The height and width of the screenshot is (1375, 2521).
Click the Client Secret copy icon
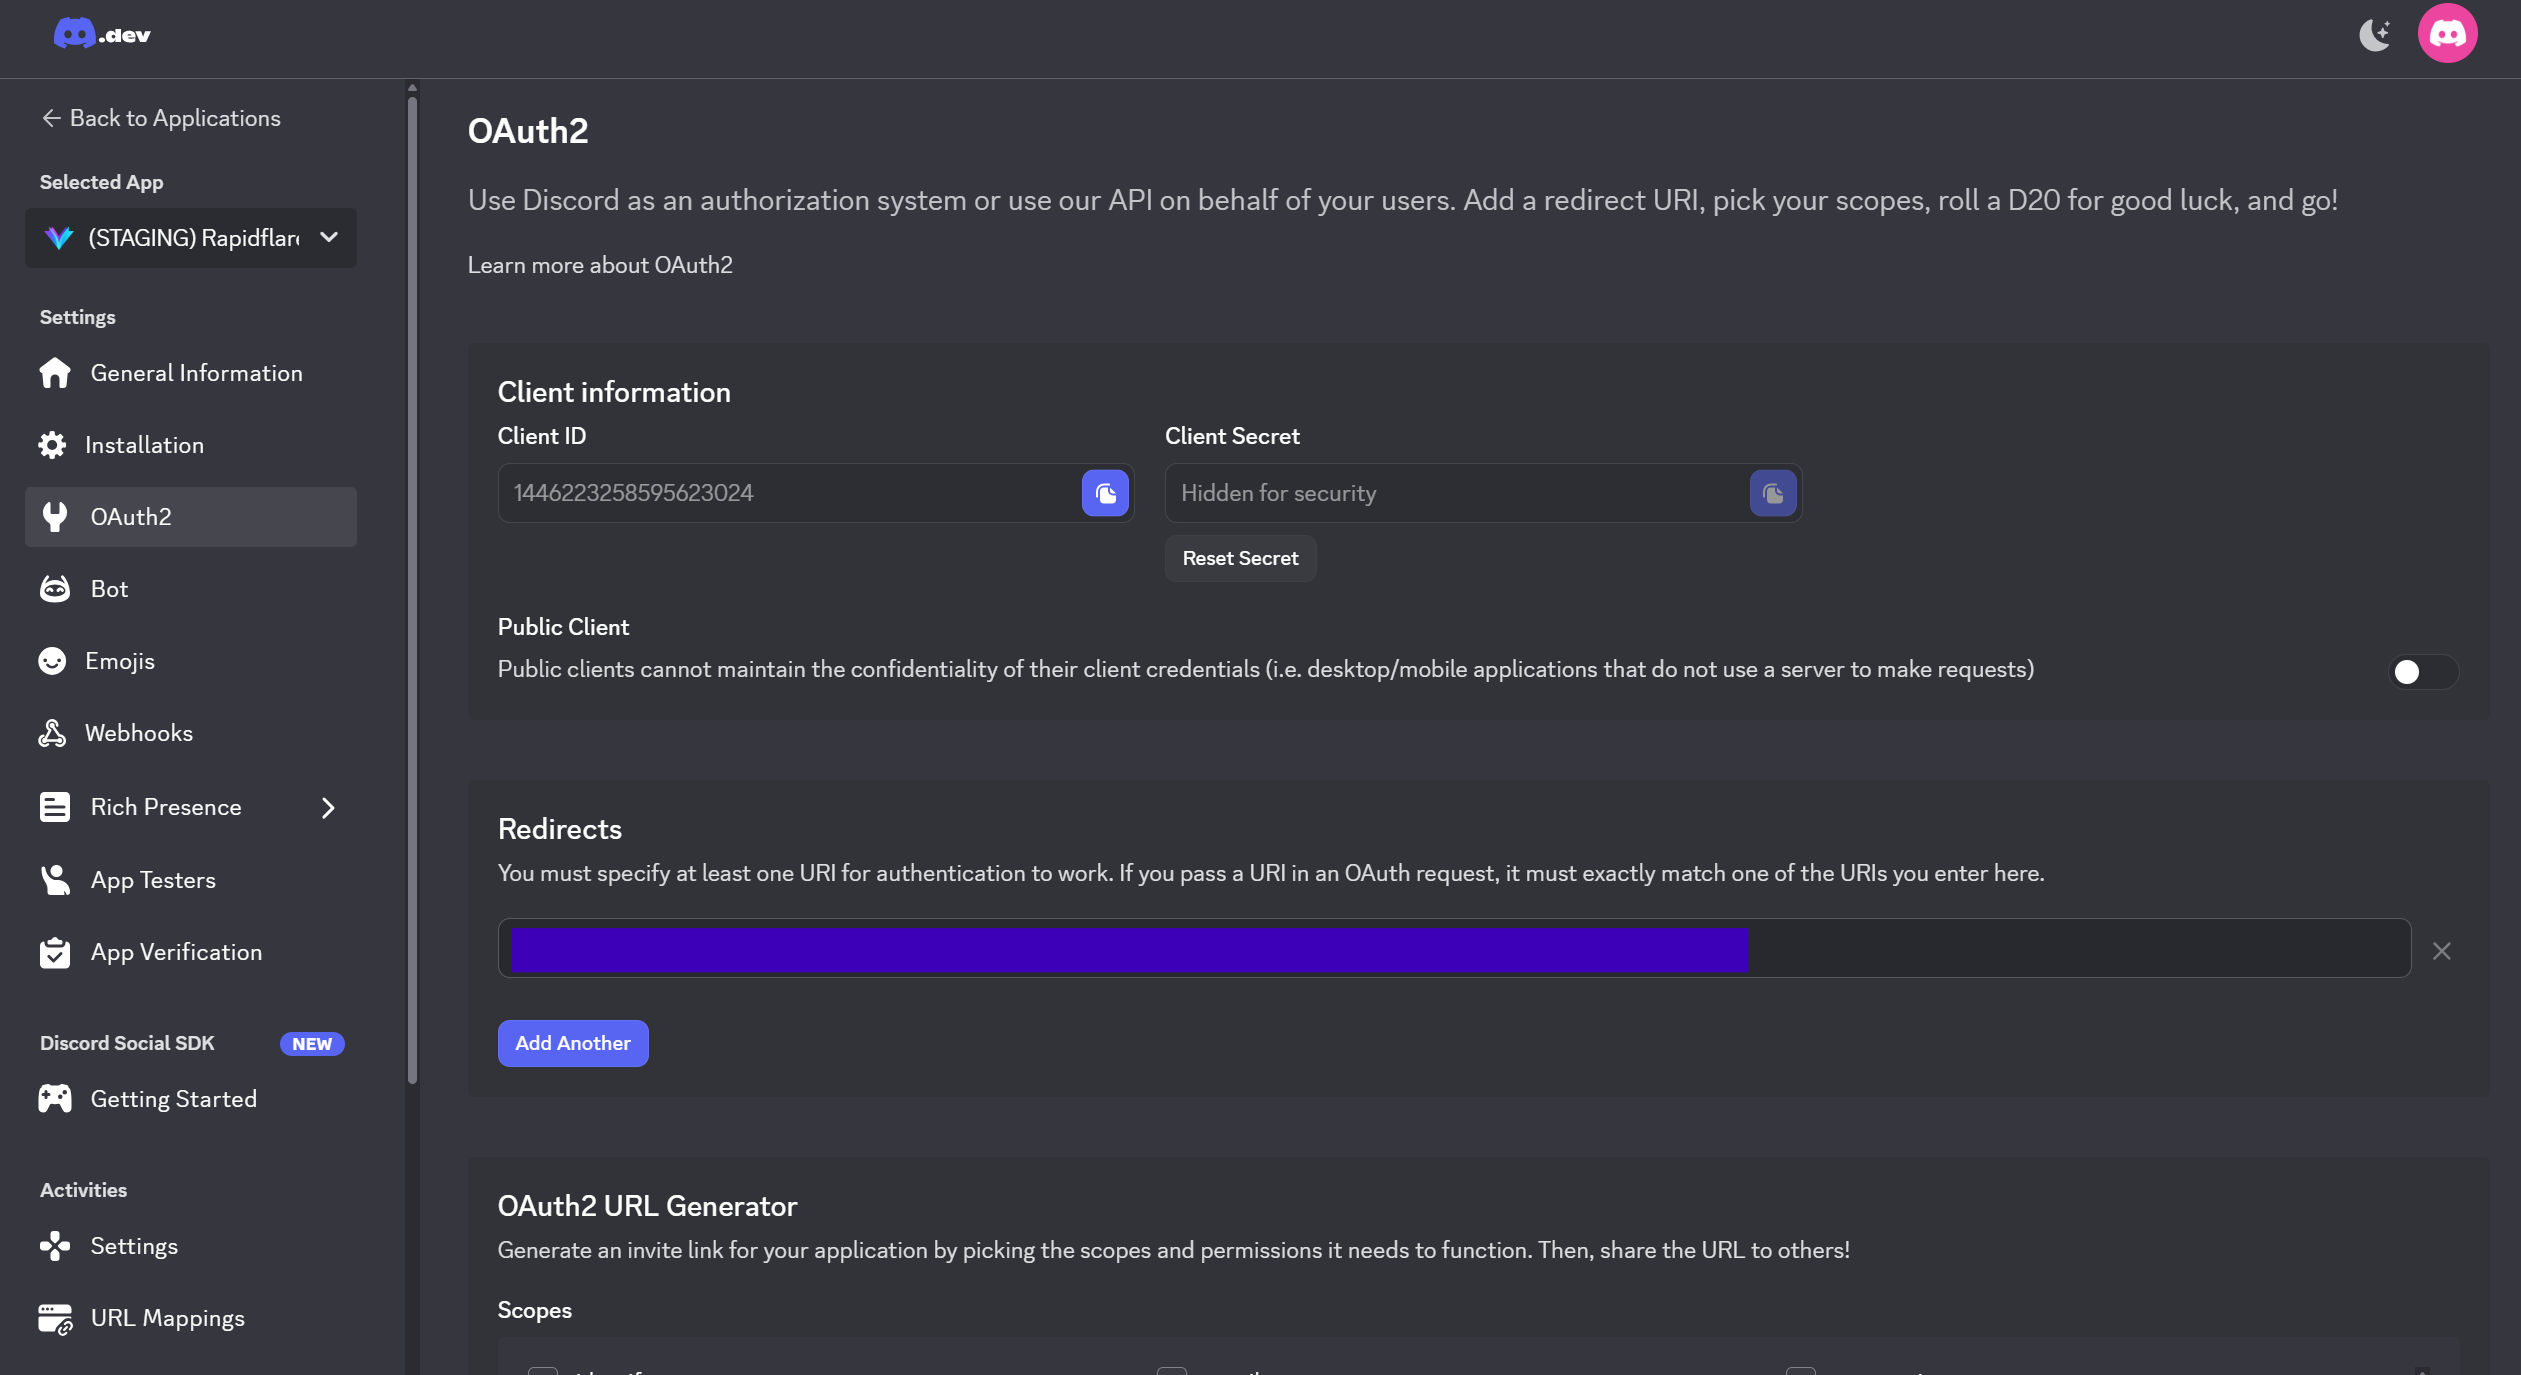point(1772,493)
